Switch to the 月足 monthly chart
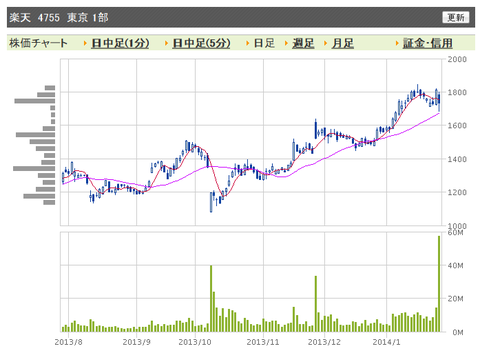 click(343, 43)
